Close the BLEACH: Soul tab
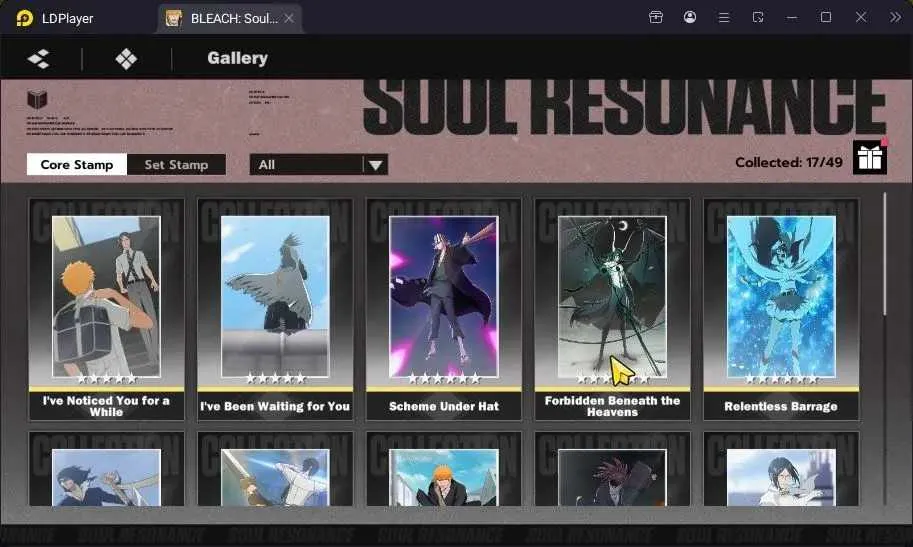913x547 pixels. pos(289,19)
